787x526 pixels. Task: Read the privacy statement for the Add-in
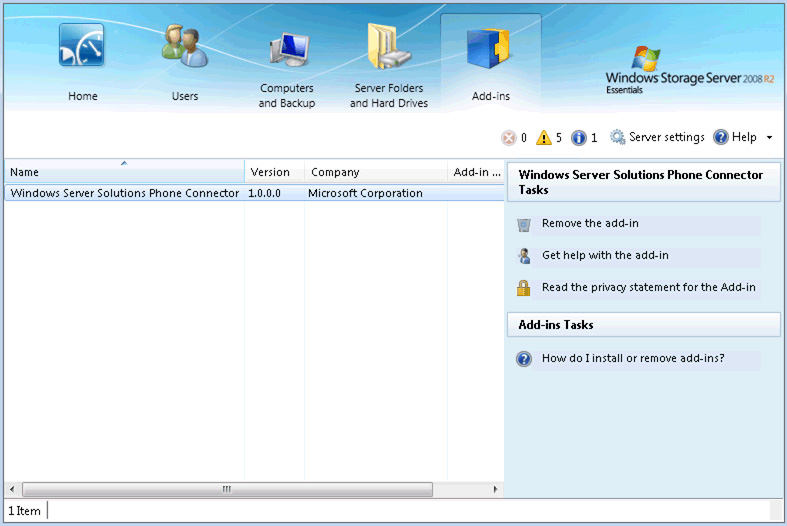click(648, 288)
